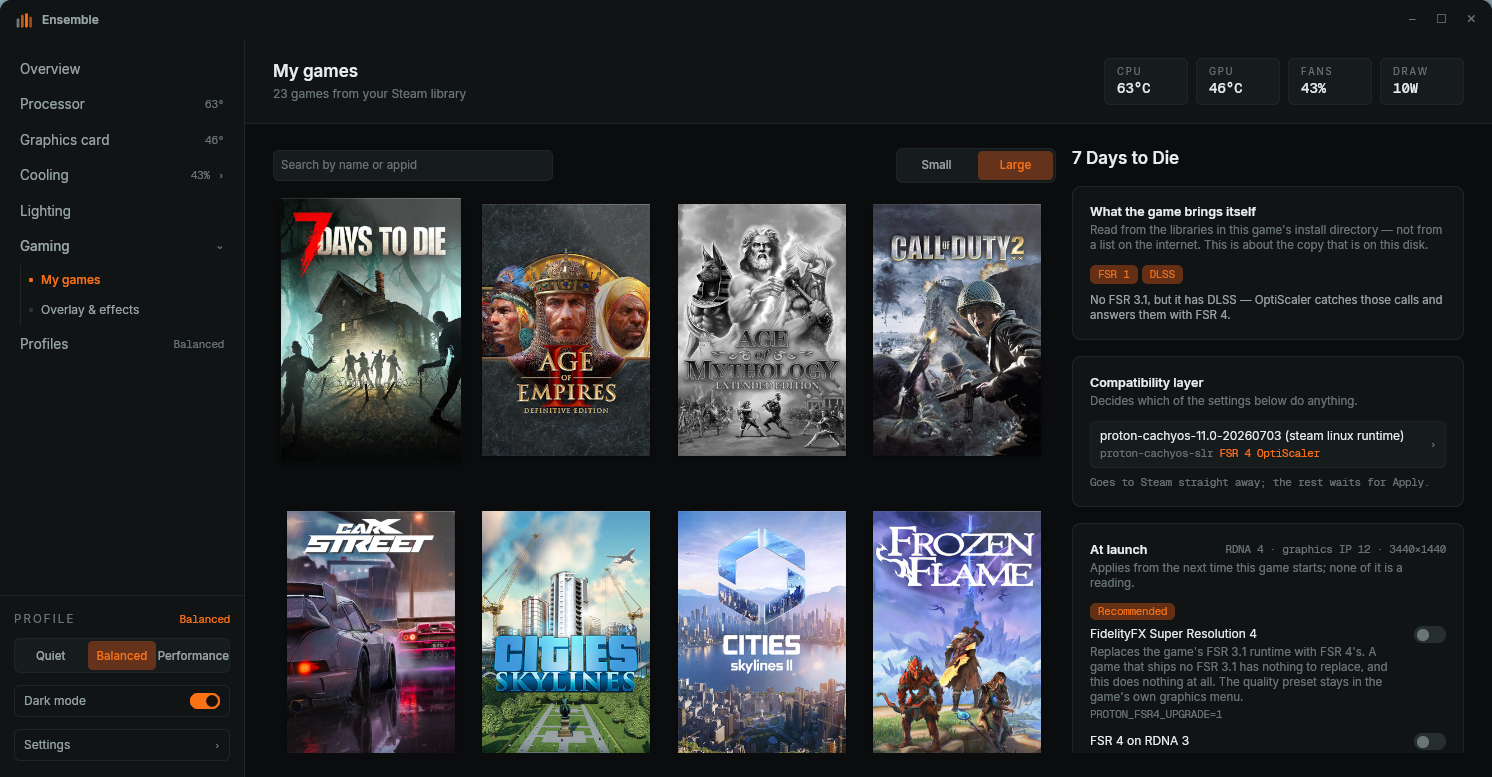Click the GPU temperature tile
This screenshot has height=777, width=1492.
point(1238,81)
